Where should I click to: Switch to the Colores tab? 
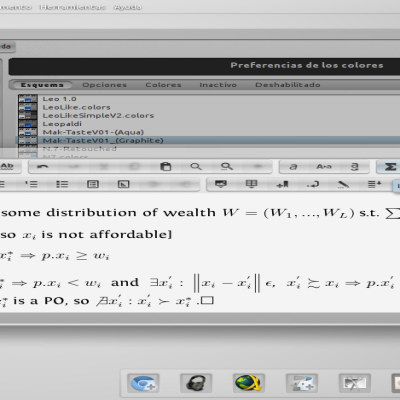point(163,85)
